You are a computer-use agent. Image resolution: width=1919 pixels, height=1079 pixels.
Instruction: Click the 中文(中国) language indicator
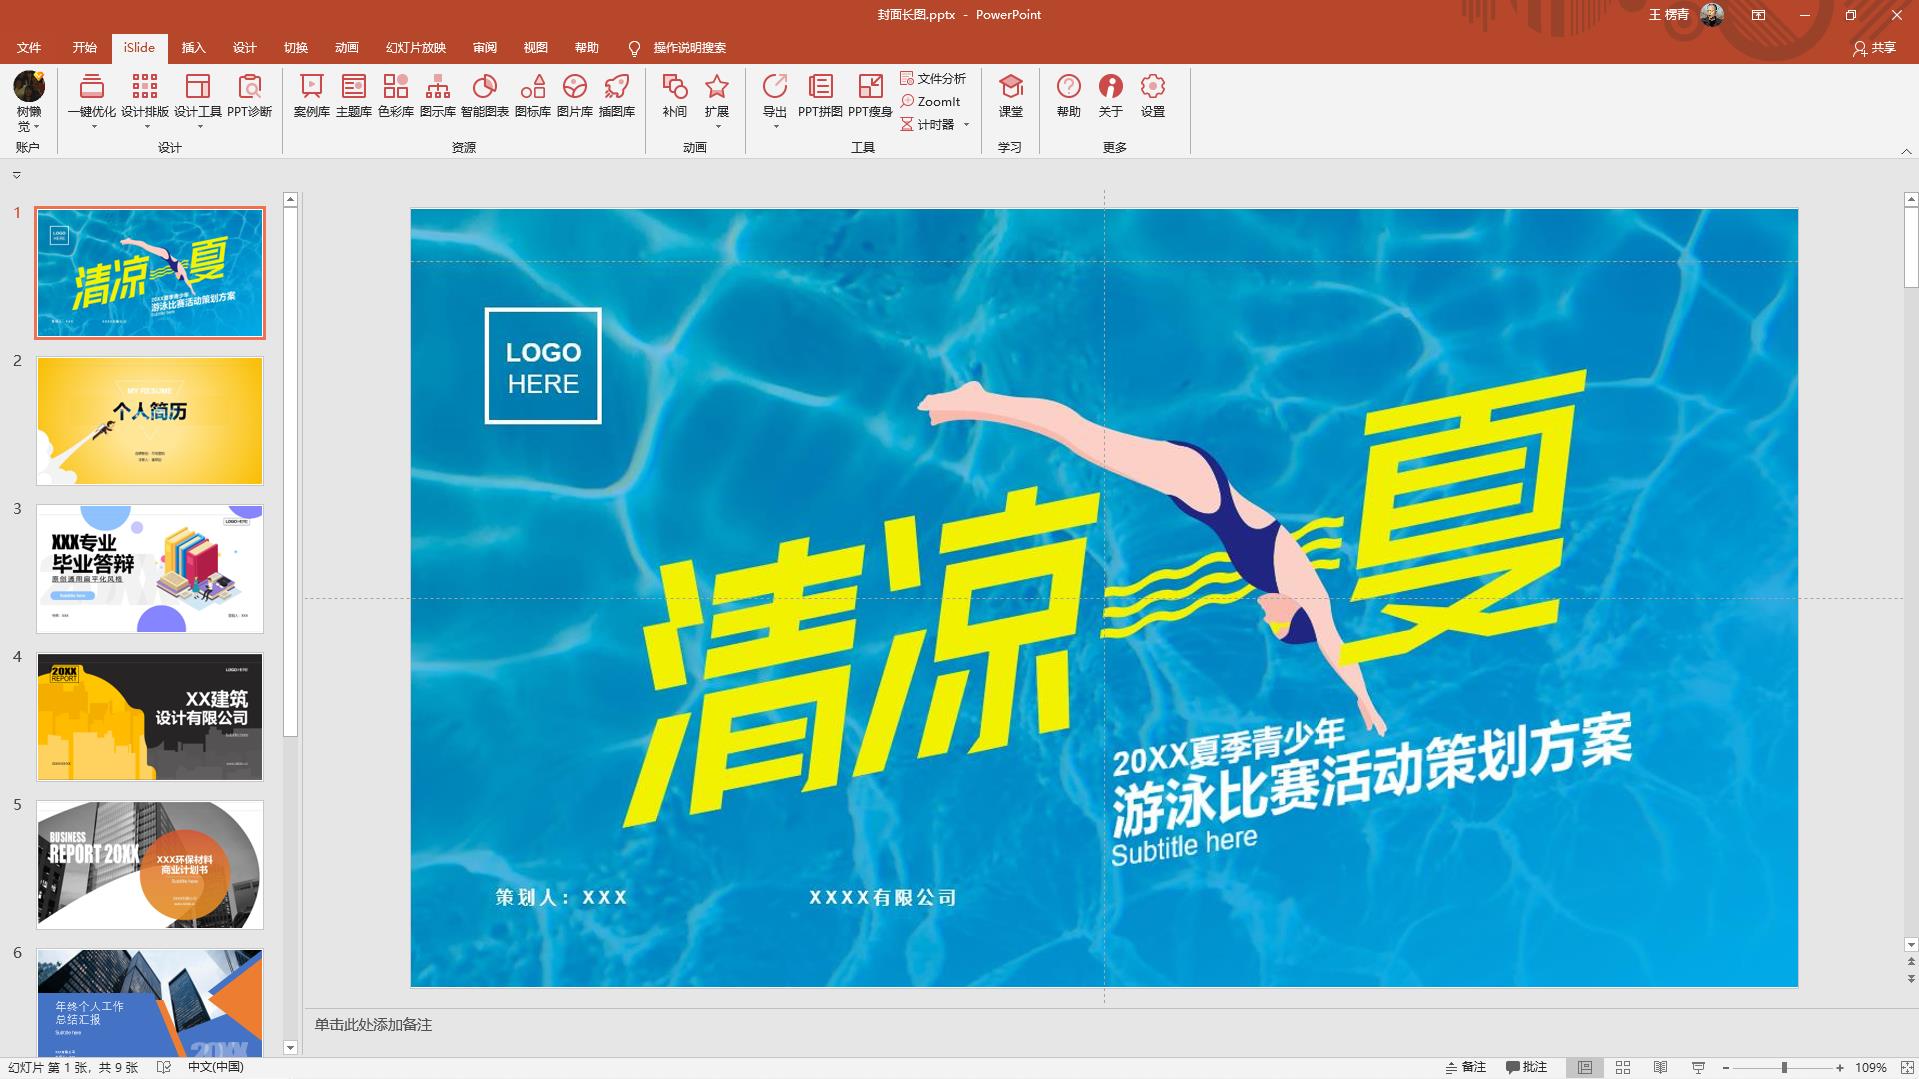[216, 1067]
